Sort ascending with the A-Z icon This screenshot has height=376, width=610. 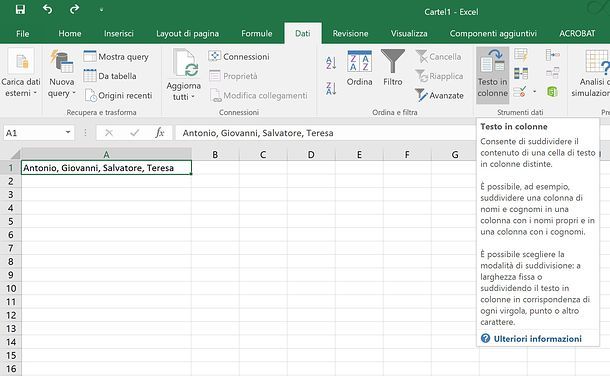(x=331, y=63)
